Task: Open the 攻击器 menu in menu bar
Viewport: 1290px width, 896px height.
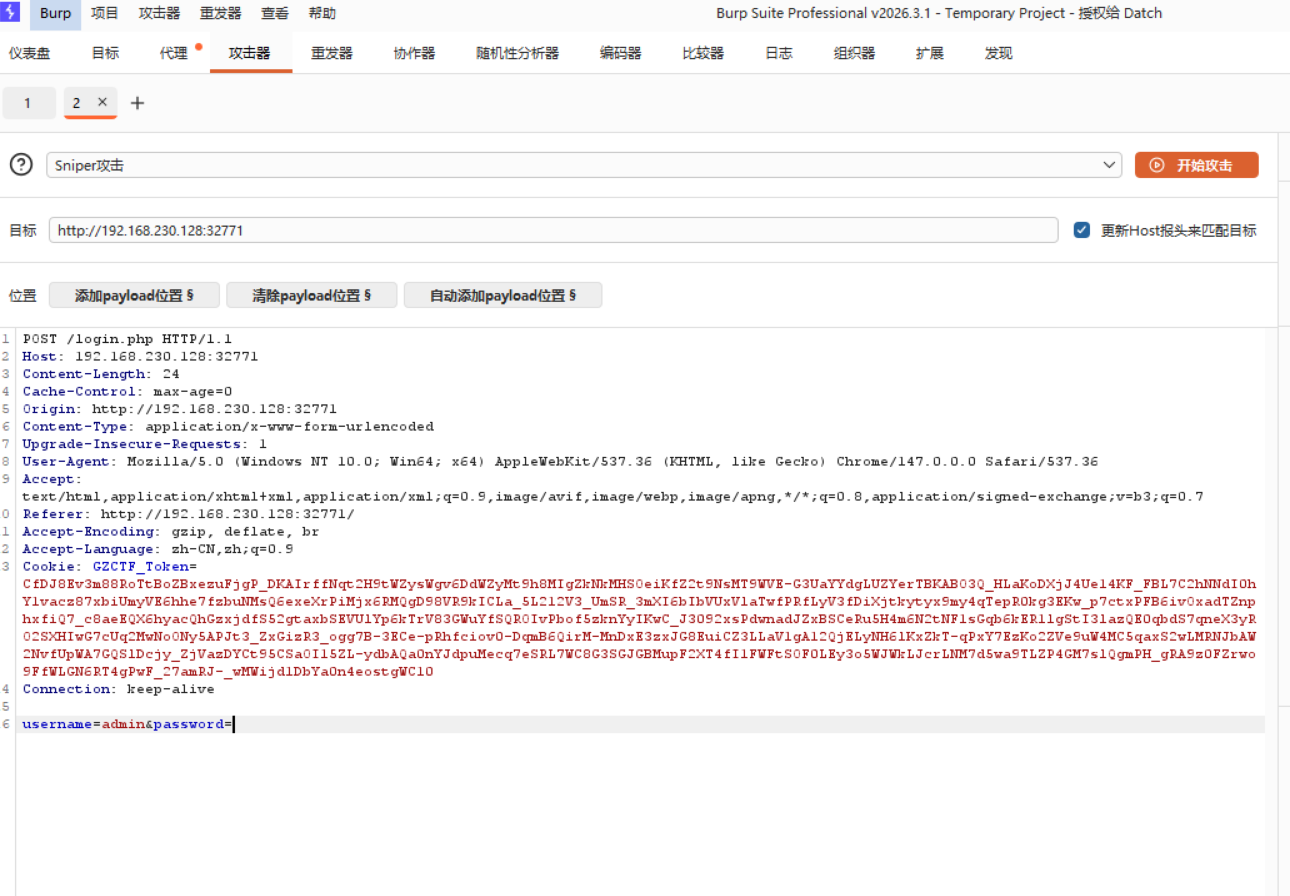Action: click(x=159, y=13)
